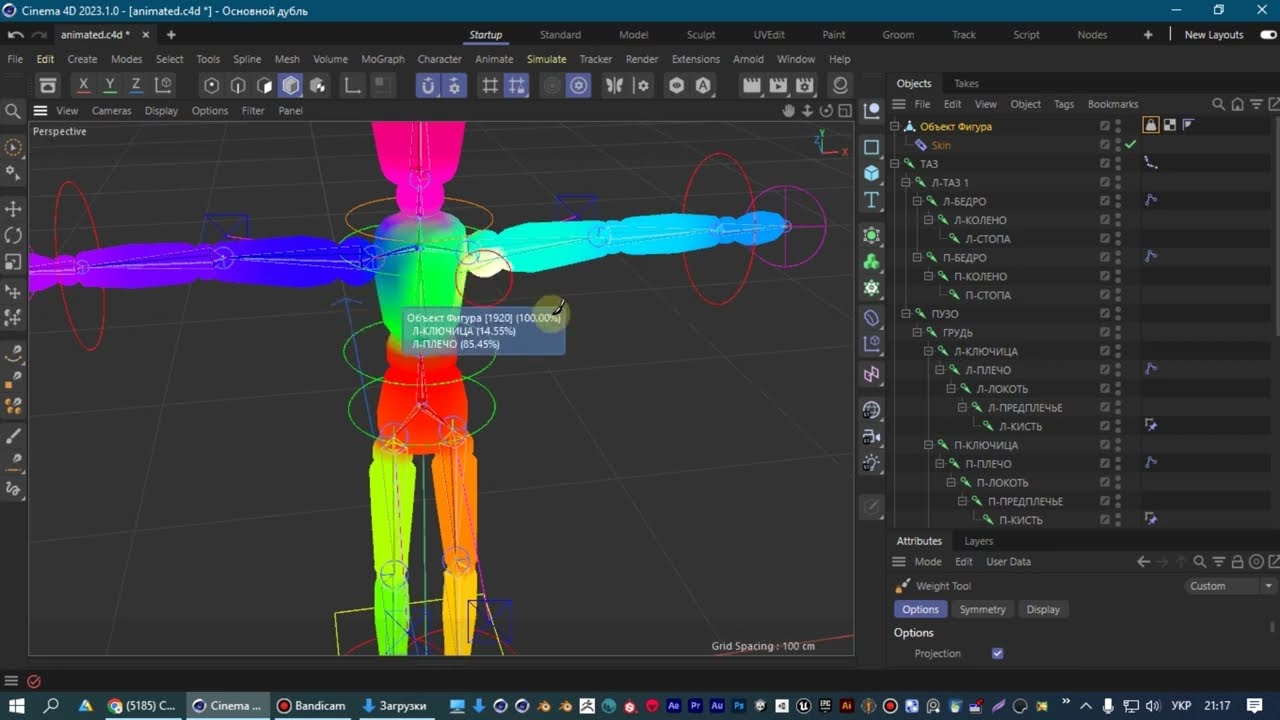1280x720 pixels.
Task: Toggle layer checkbox for Л-БЕДРО joint
Action: [1105, 201]
